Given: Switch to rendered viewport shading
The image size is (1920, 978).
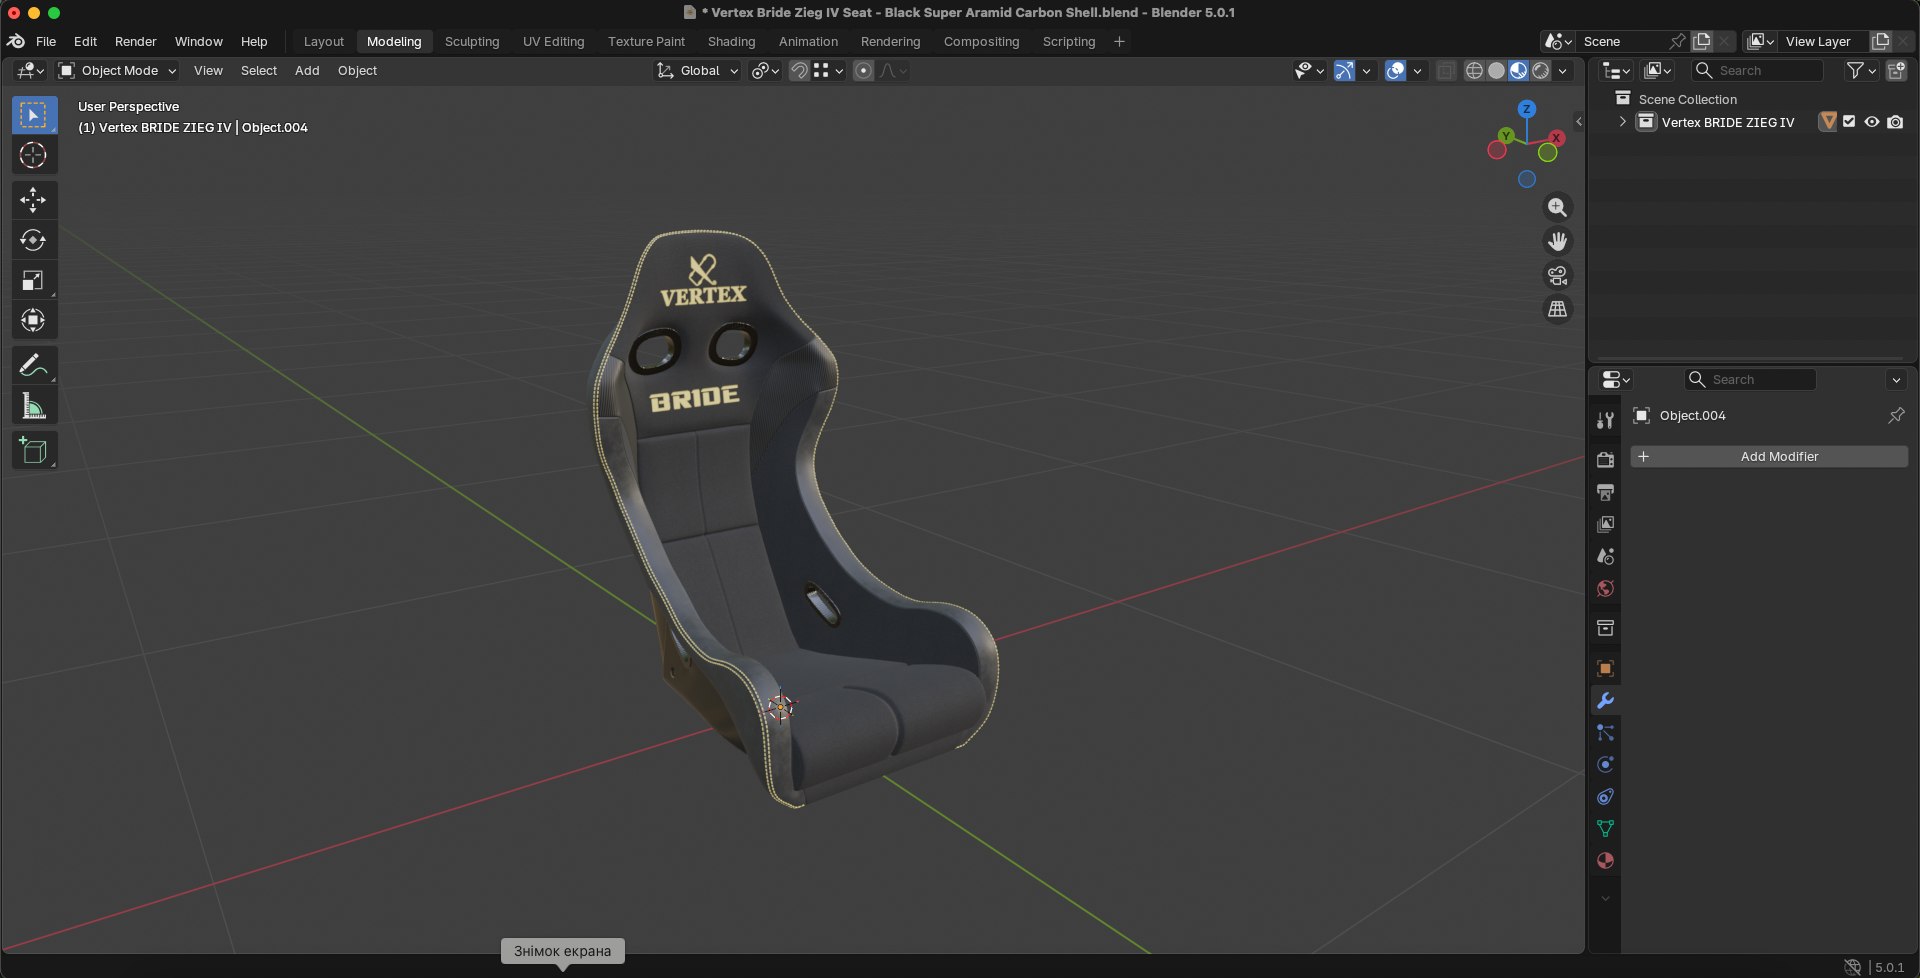Looking at the screenshot, I should [1541, 70].
